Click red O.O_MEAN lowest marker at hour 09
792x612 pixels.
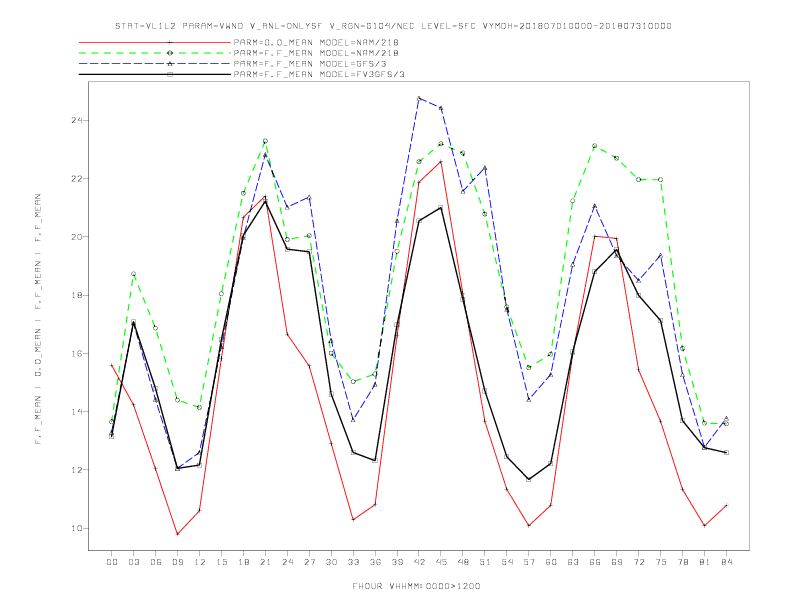click(x=177, y=534)
